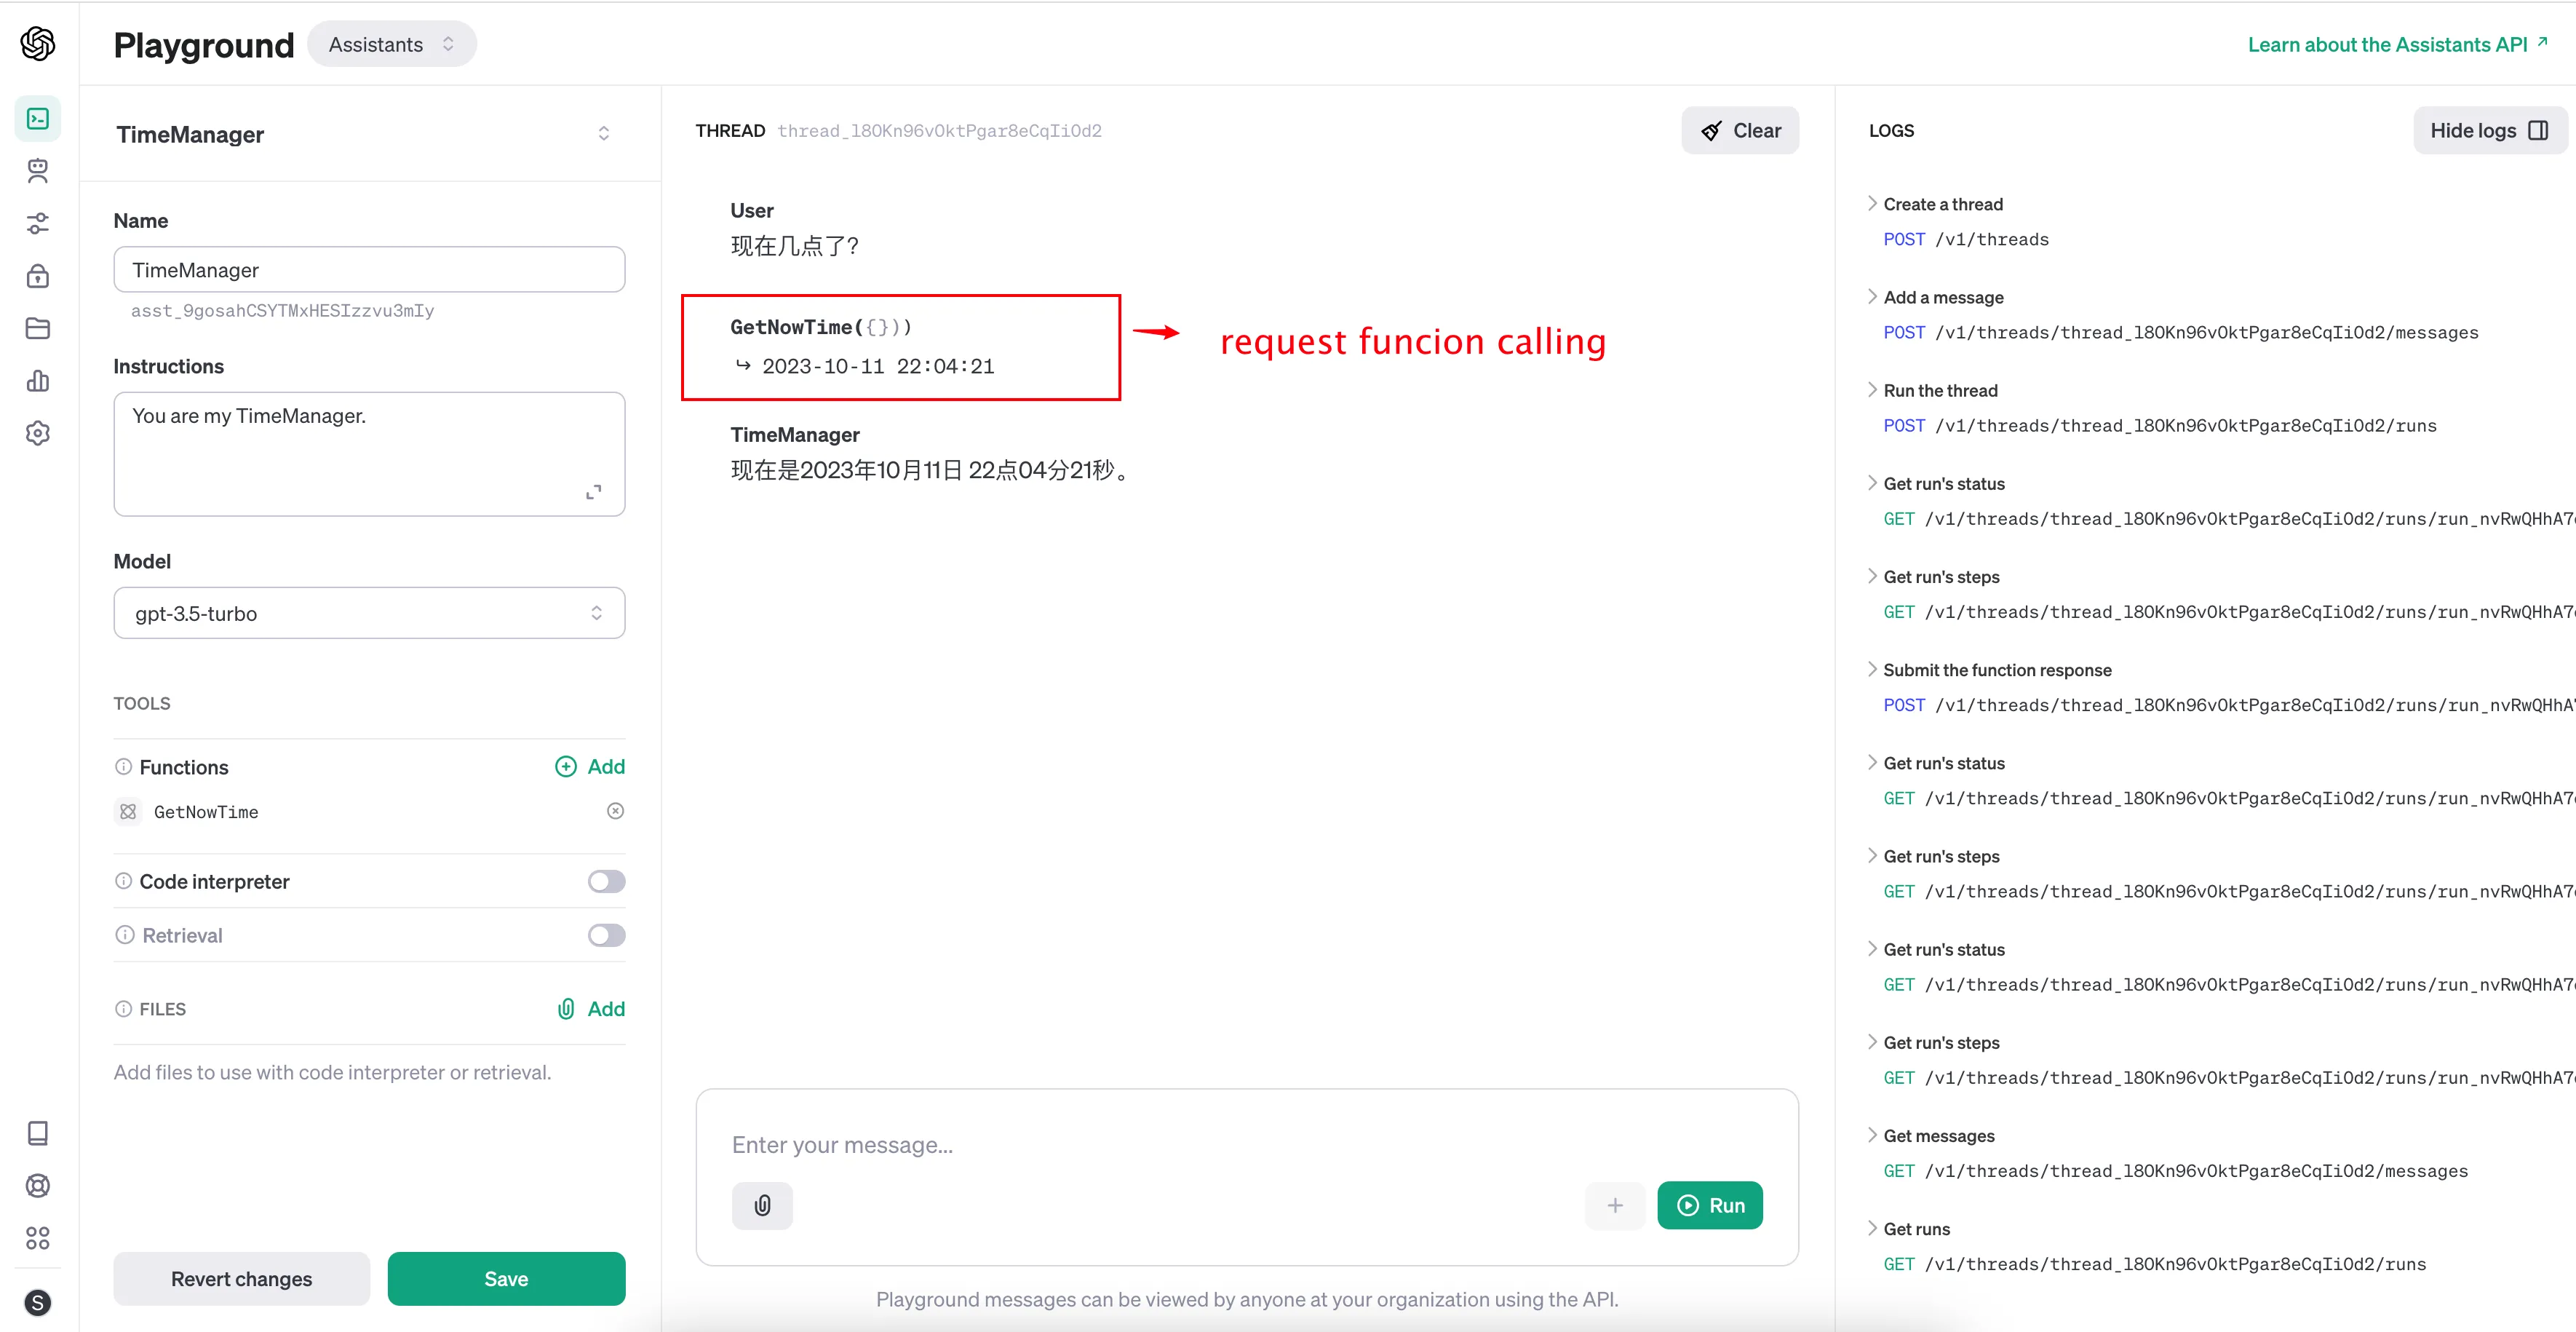
Task: Open the Assistants robot icon in sidebar
Action: [38, 171]
